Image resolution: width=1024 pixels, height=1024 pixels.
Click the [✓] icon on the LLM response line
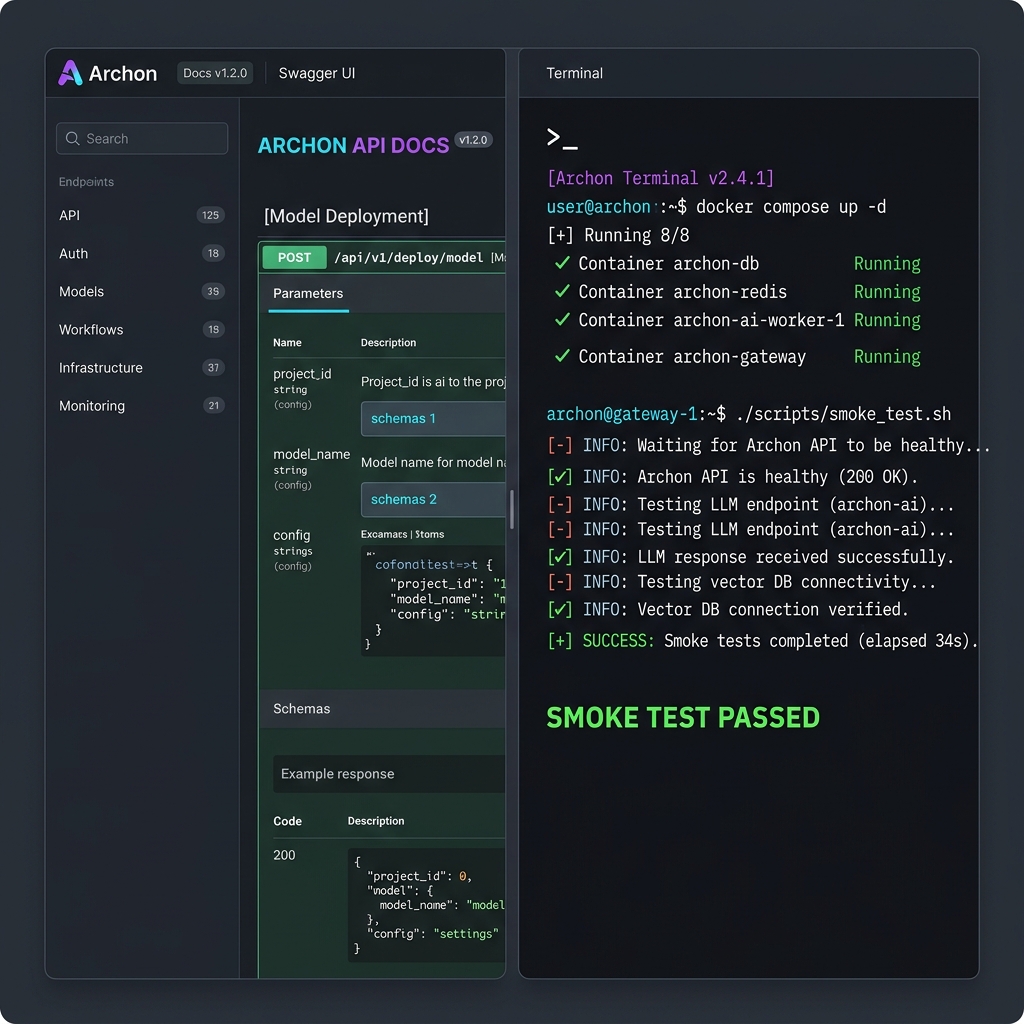tap(559, 557)
